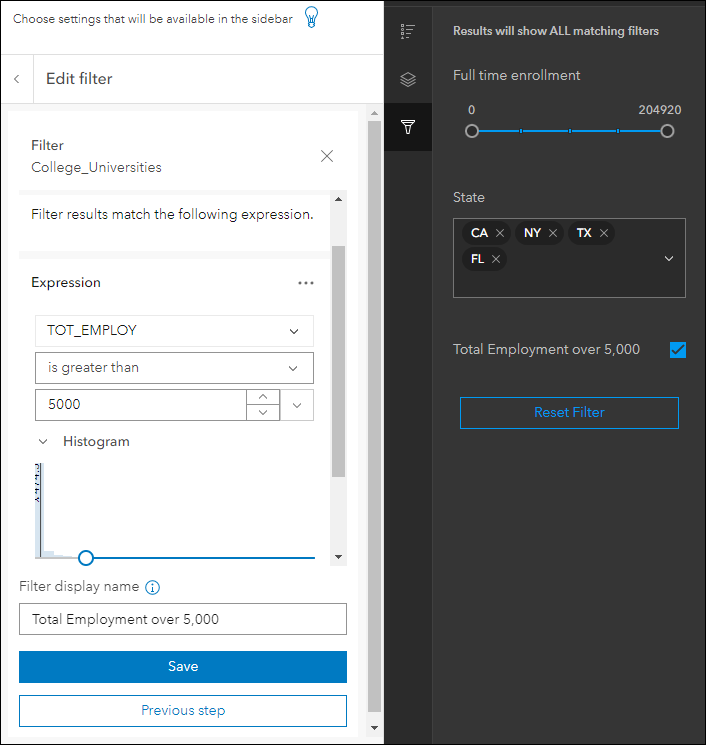Screen dimensions: 706x745
Task: Show info for Filter display name
Action: click(153, 588)
